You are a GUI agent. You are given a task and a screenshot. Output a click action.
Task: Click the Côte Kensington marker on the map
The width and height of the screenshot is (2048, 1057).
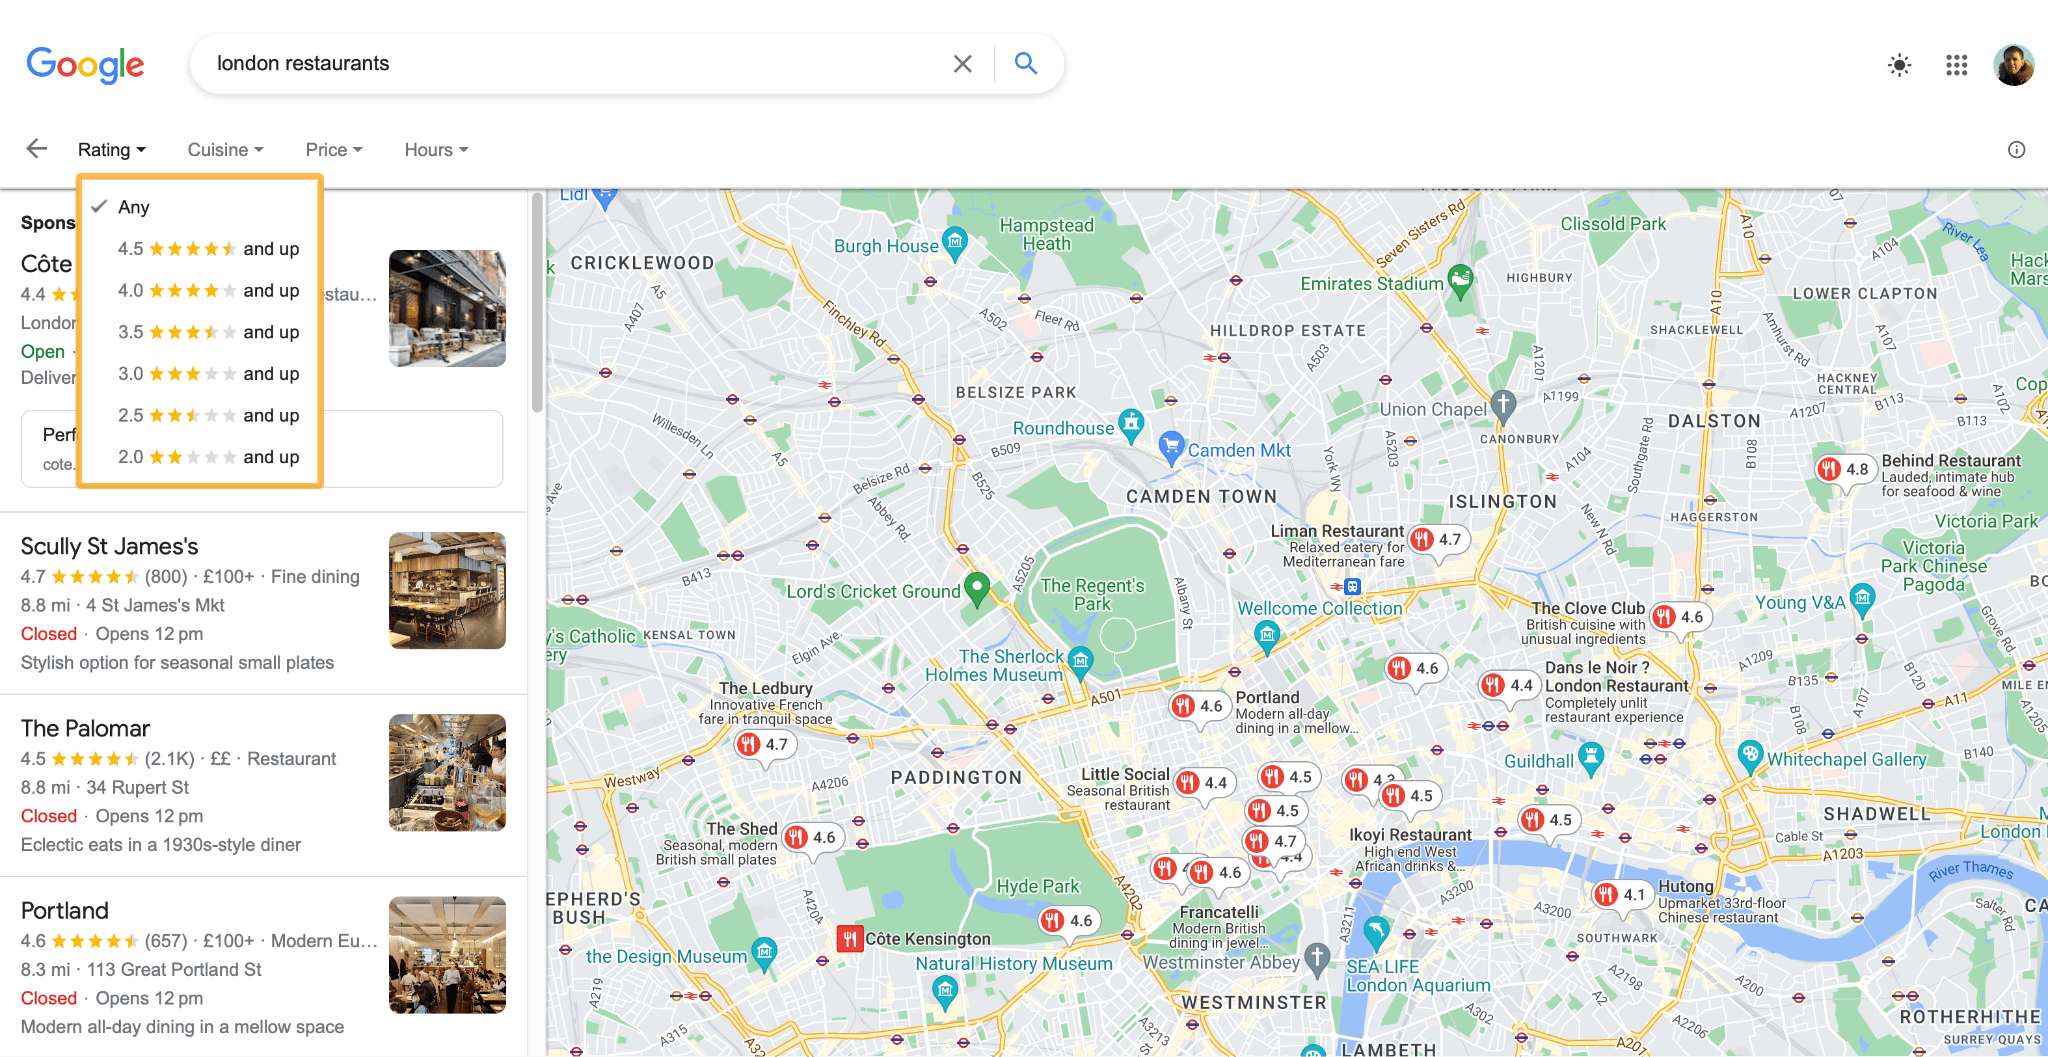[x=851, y=938]
